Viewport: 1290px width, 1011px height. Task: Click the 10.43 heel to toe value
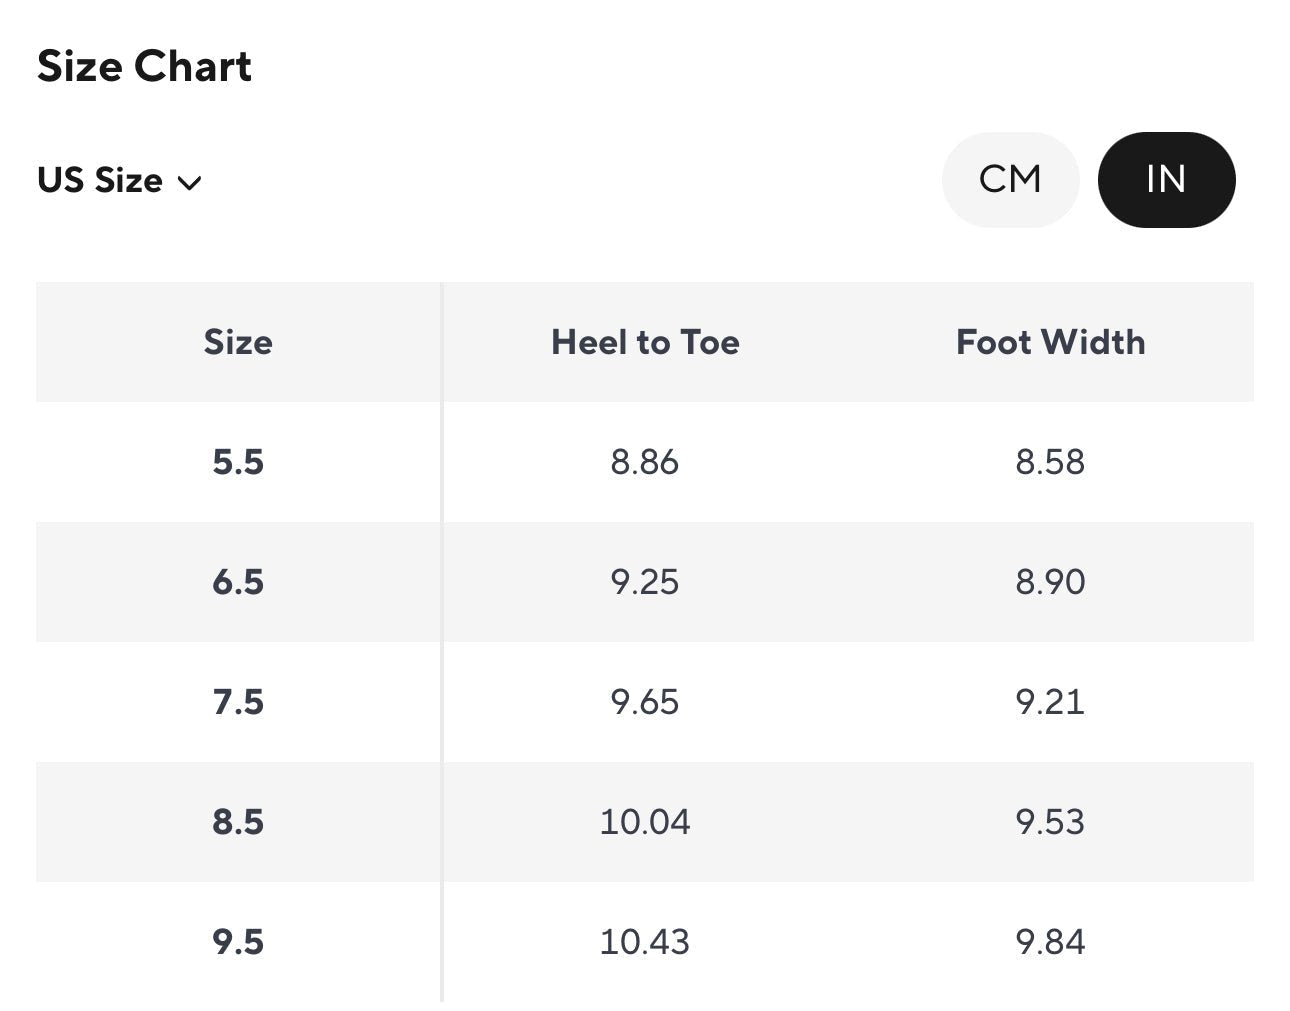pos(645,942)
